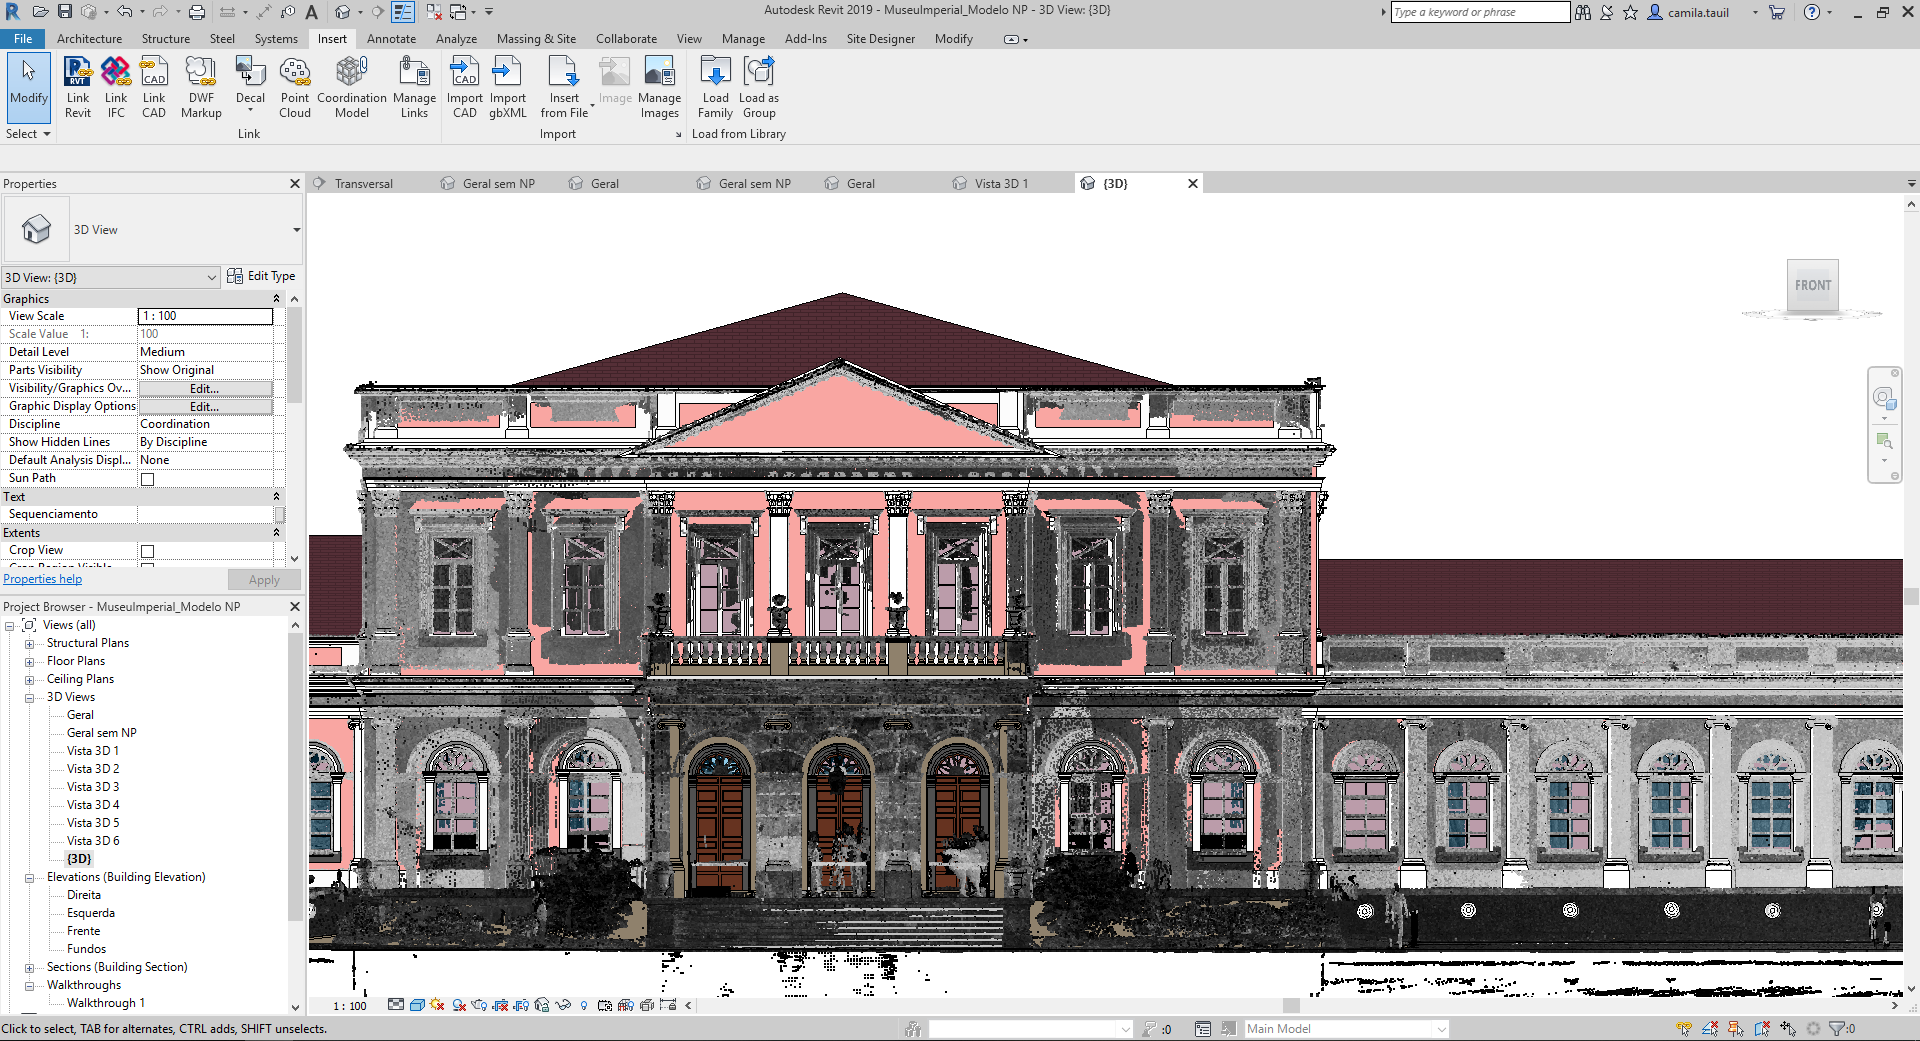The width and height of the screenshot is (1920, 1041).
Task: Open the 3D View type selector dropdown
Action: [x=296, y=230]
